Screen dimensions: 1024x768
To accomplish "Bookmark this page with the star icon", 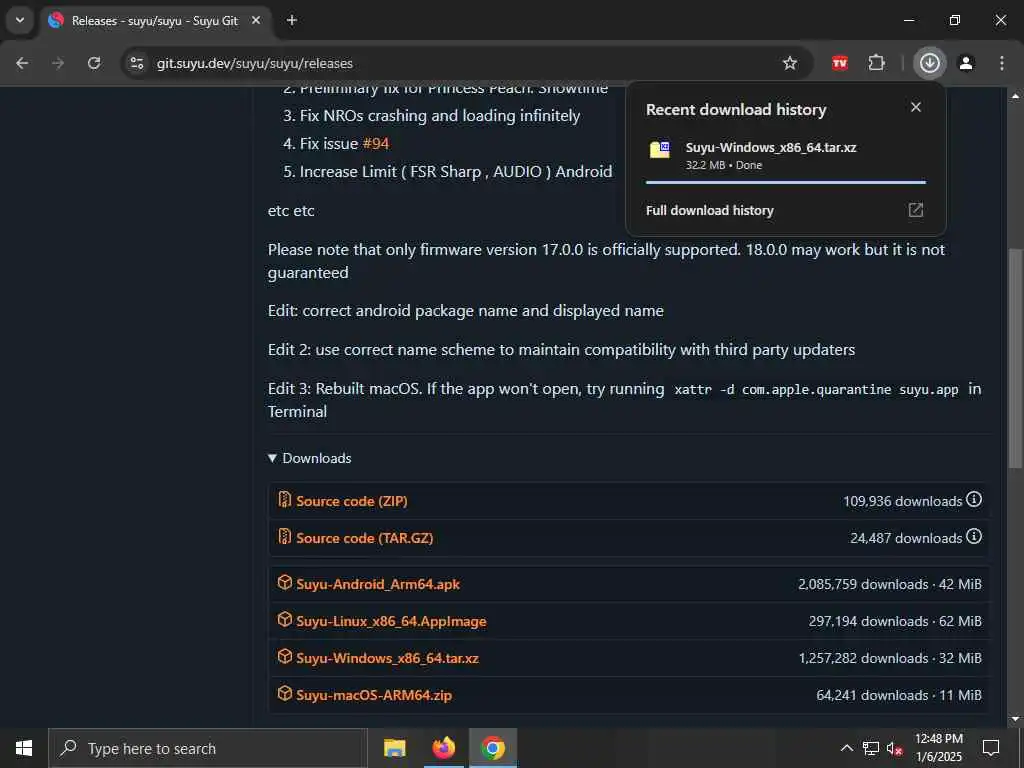I will tap(790, 63).
